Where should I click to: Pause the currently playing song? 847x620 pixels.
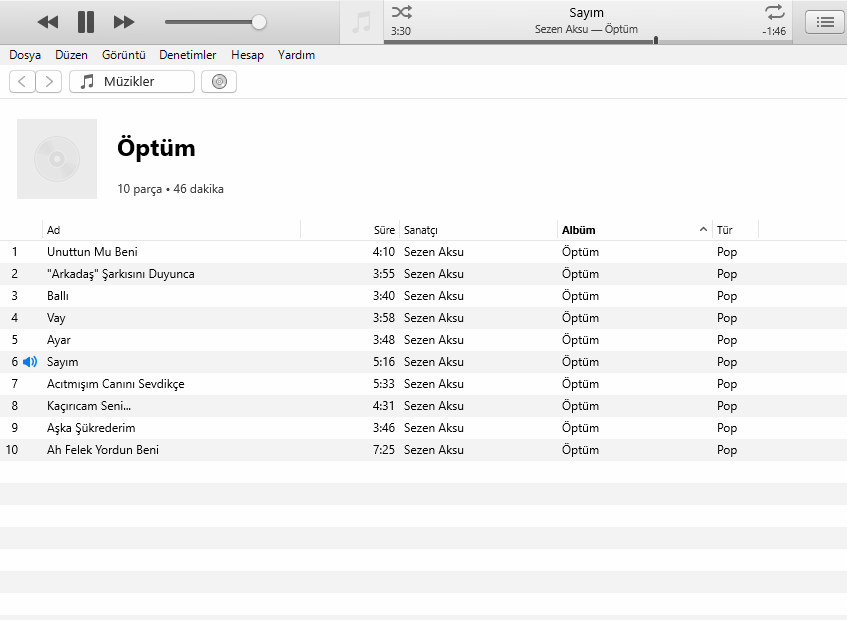[86, 22]
